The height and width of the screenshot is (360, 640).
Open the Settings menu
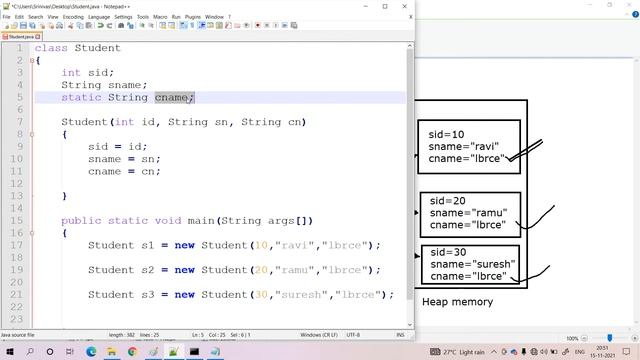pyautogui.click(x=123, y=17)
